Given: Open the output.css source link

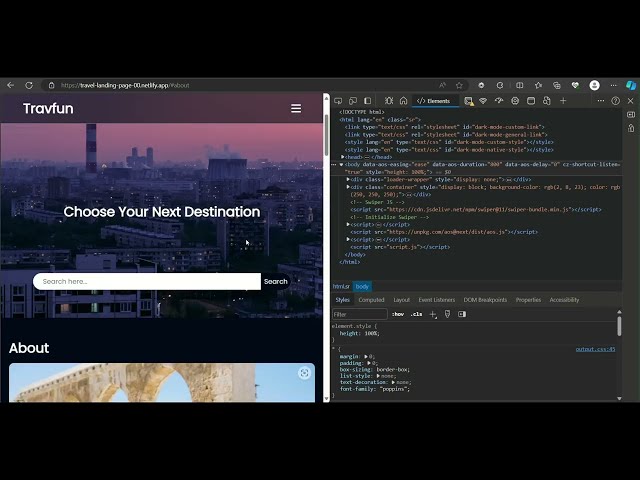Looking at the screenshot, I should coord(595,349).
